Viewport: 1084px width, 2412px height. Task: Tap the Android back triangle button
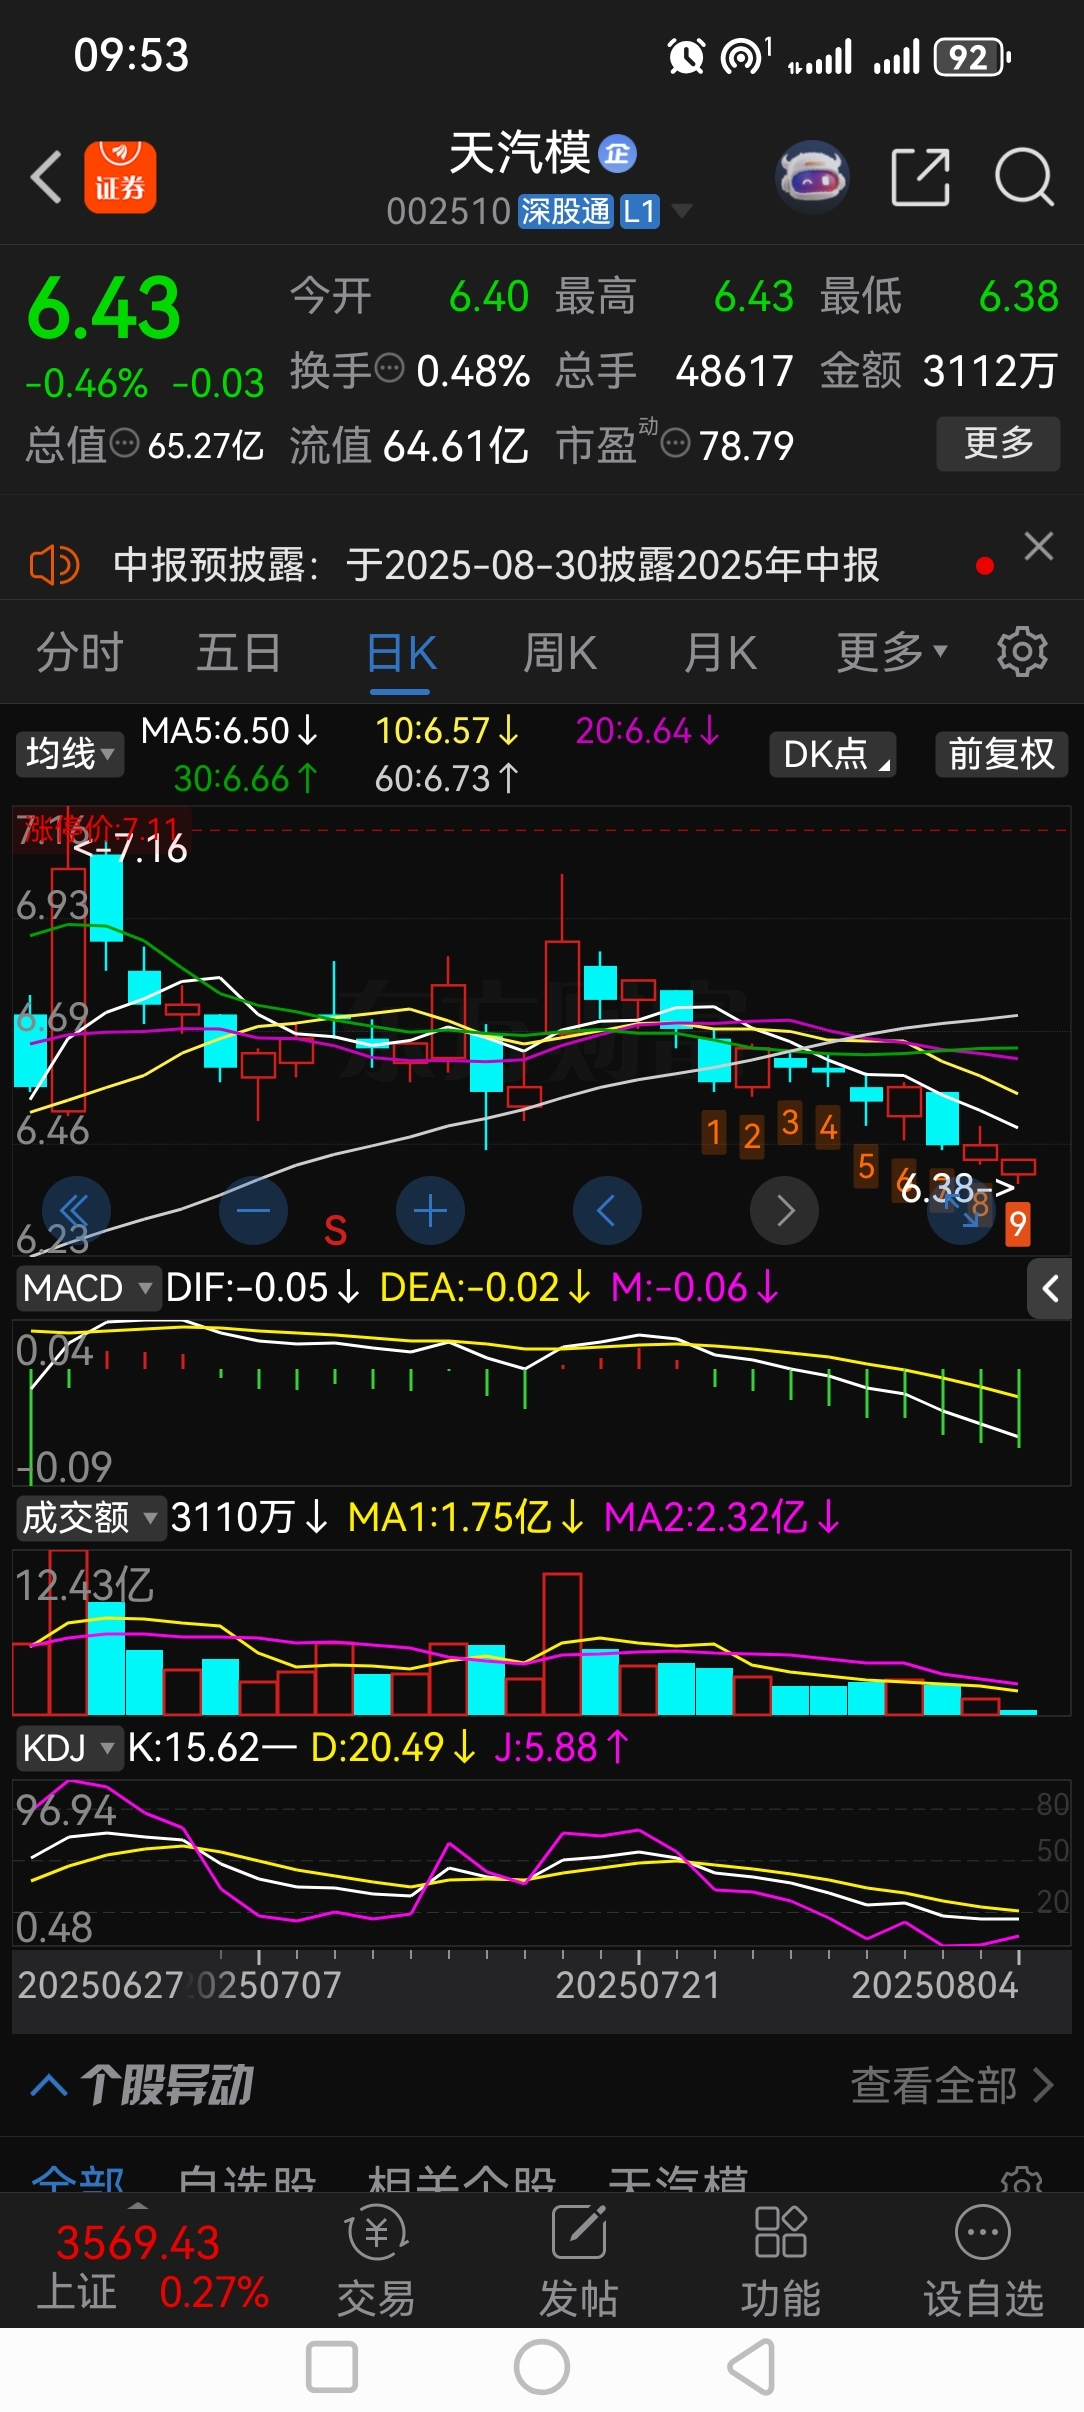(x=752, y=2367)
